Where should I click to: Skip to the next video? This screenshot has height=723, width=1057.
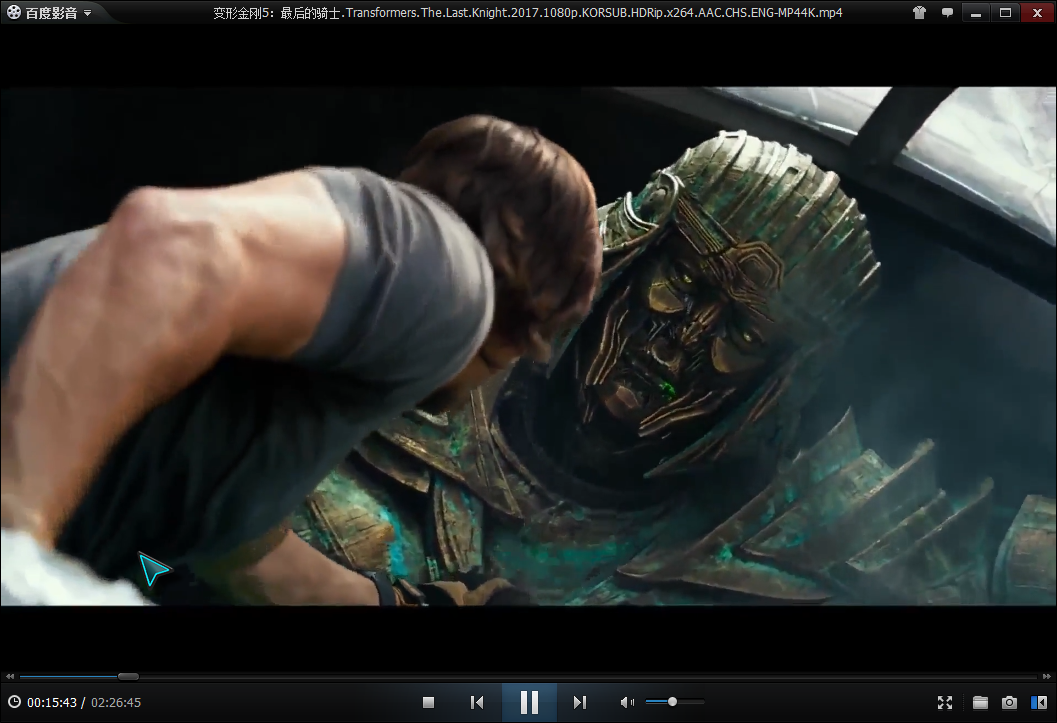(580, 702)
